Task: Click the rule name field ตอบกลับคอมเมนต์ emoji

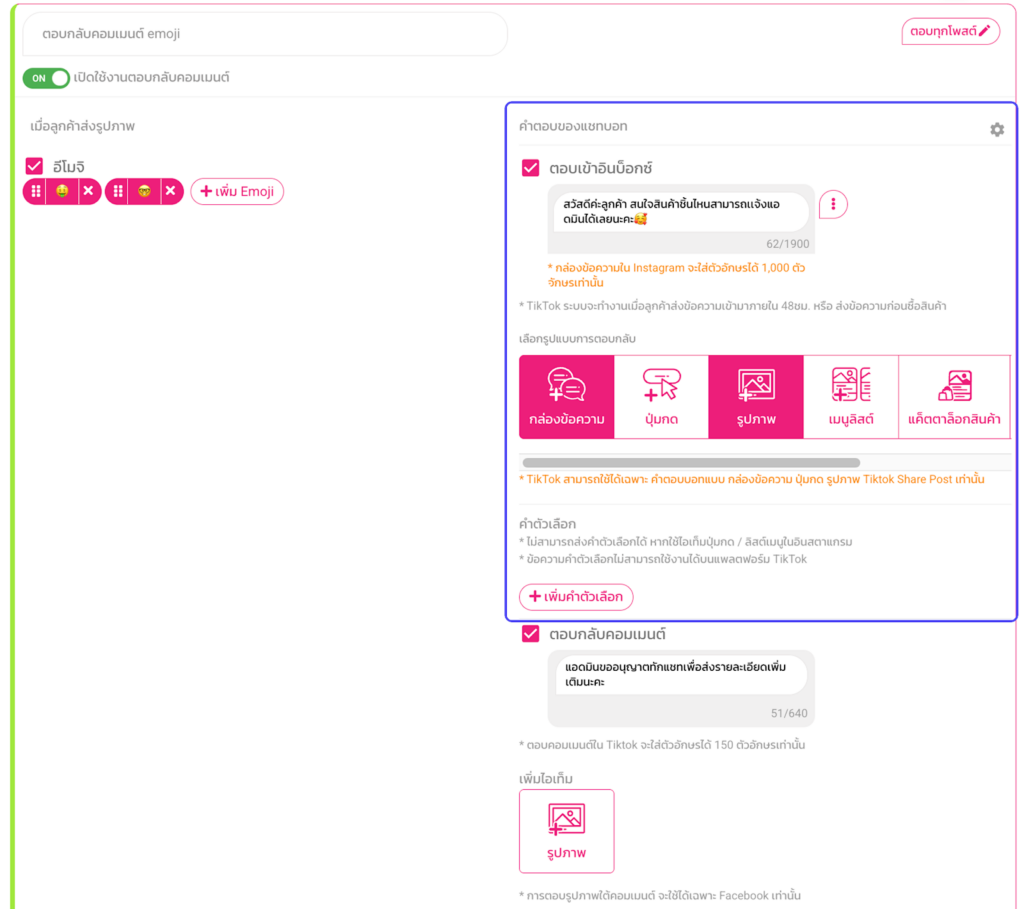Action: pyautogui.click(x=264, y=34)
